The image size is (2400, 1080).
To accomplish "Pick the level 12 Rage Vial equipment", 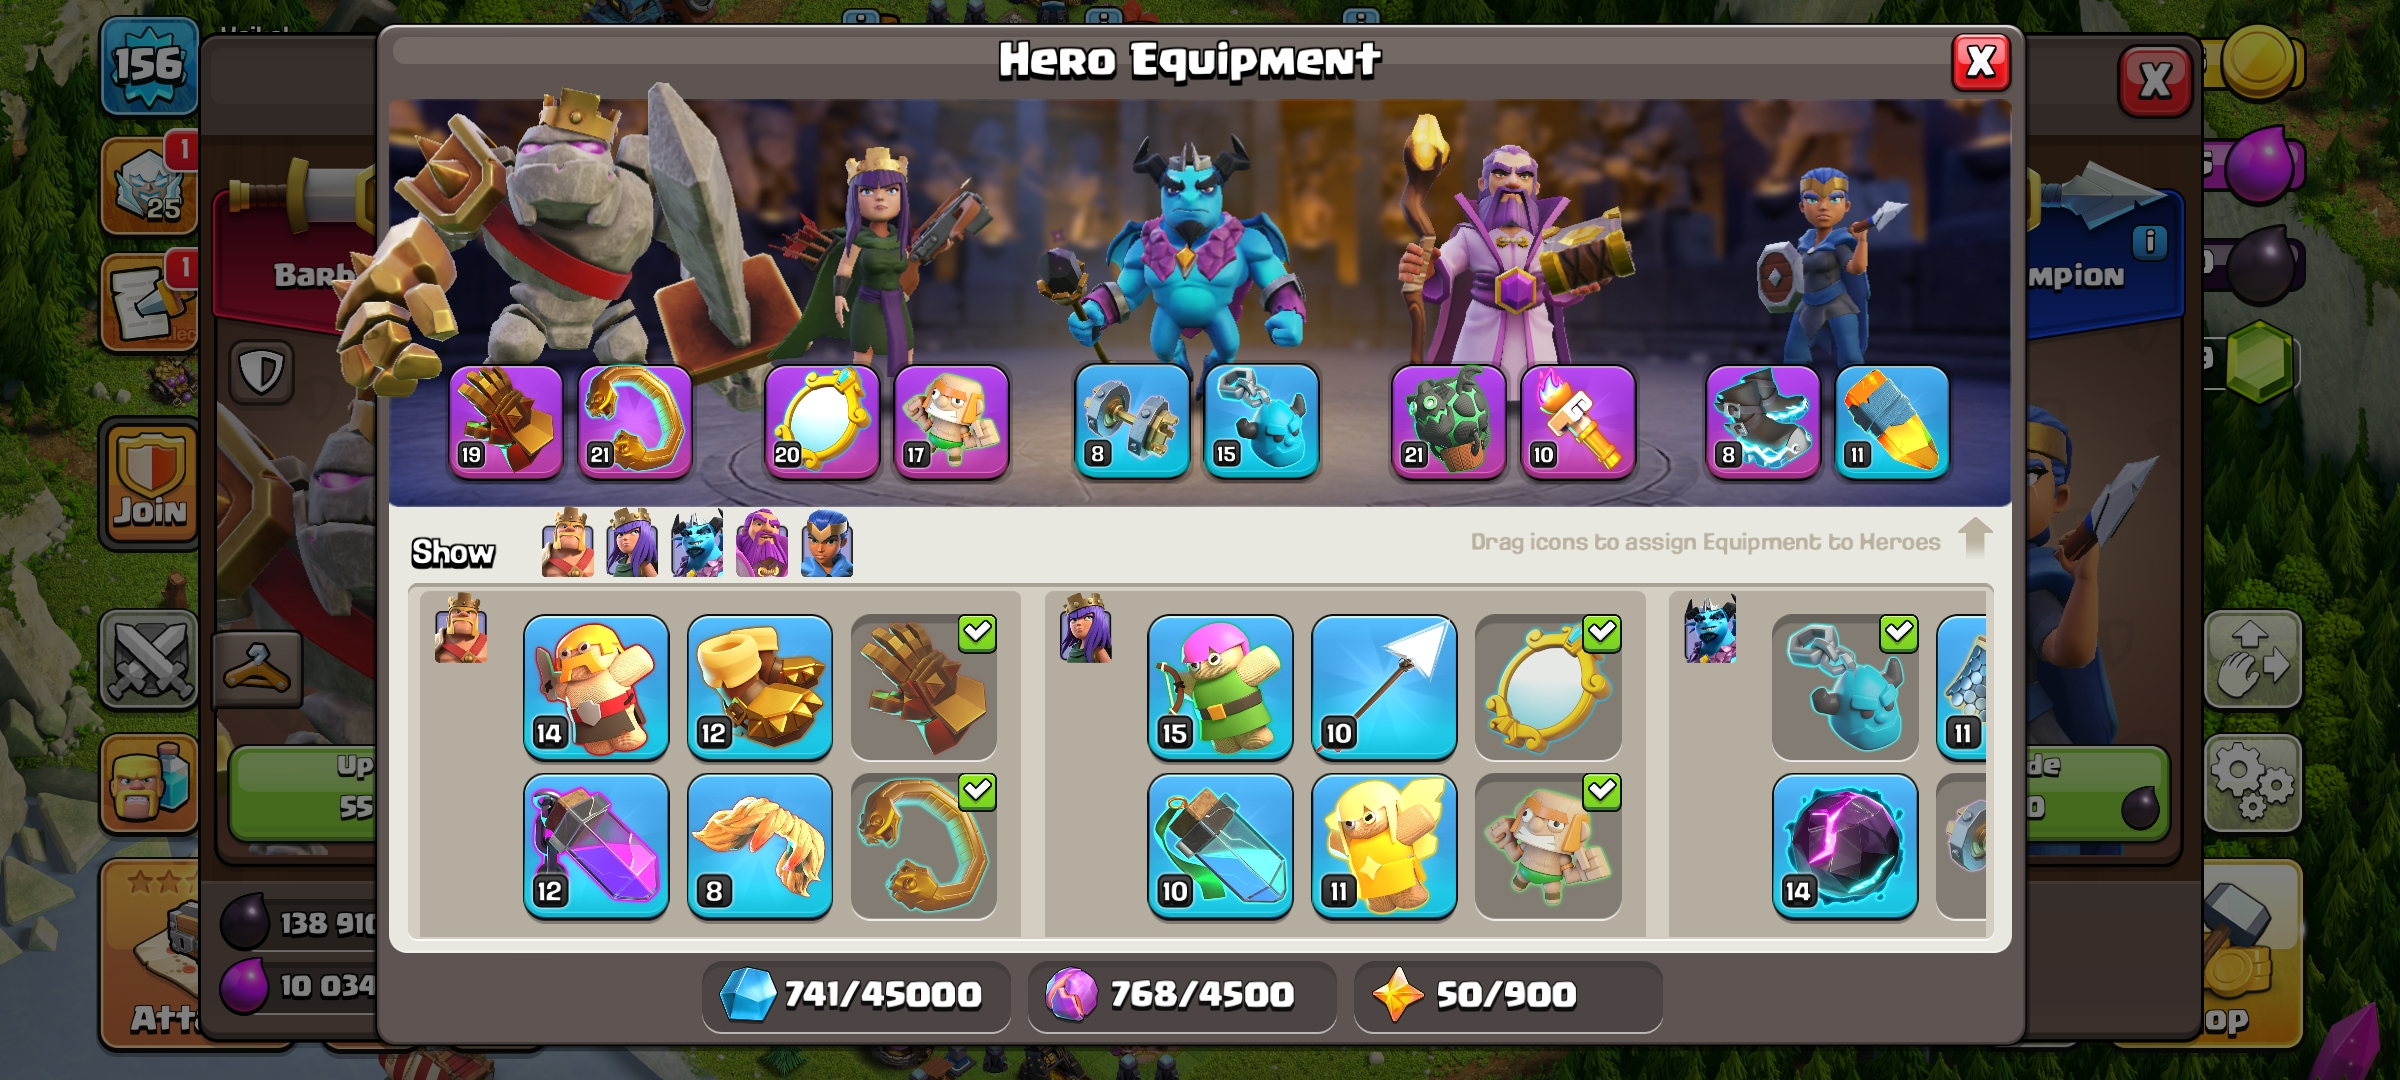I will (x=596, y=846).
